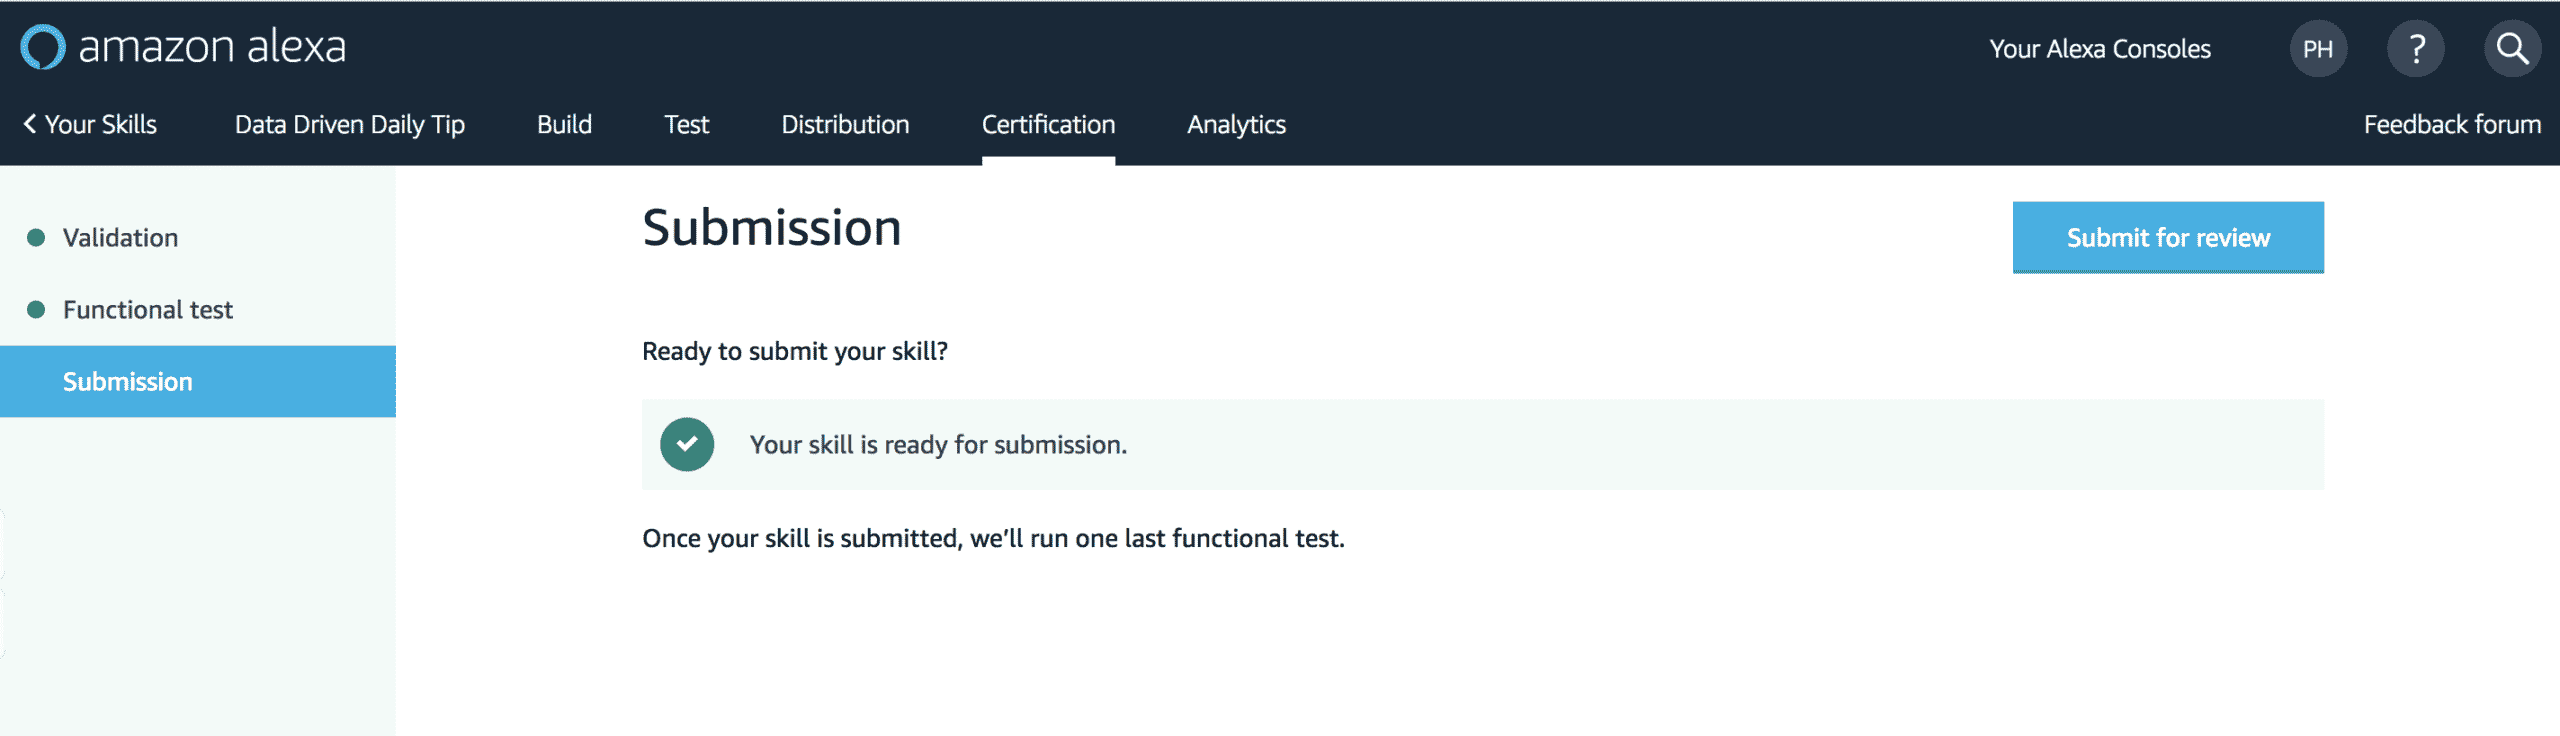Click the green checkmark status icon
The height and width of the screenshot is (736, 2560).
[x=687, y=444]
